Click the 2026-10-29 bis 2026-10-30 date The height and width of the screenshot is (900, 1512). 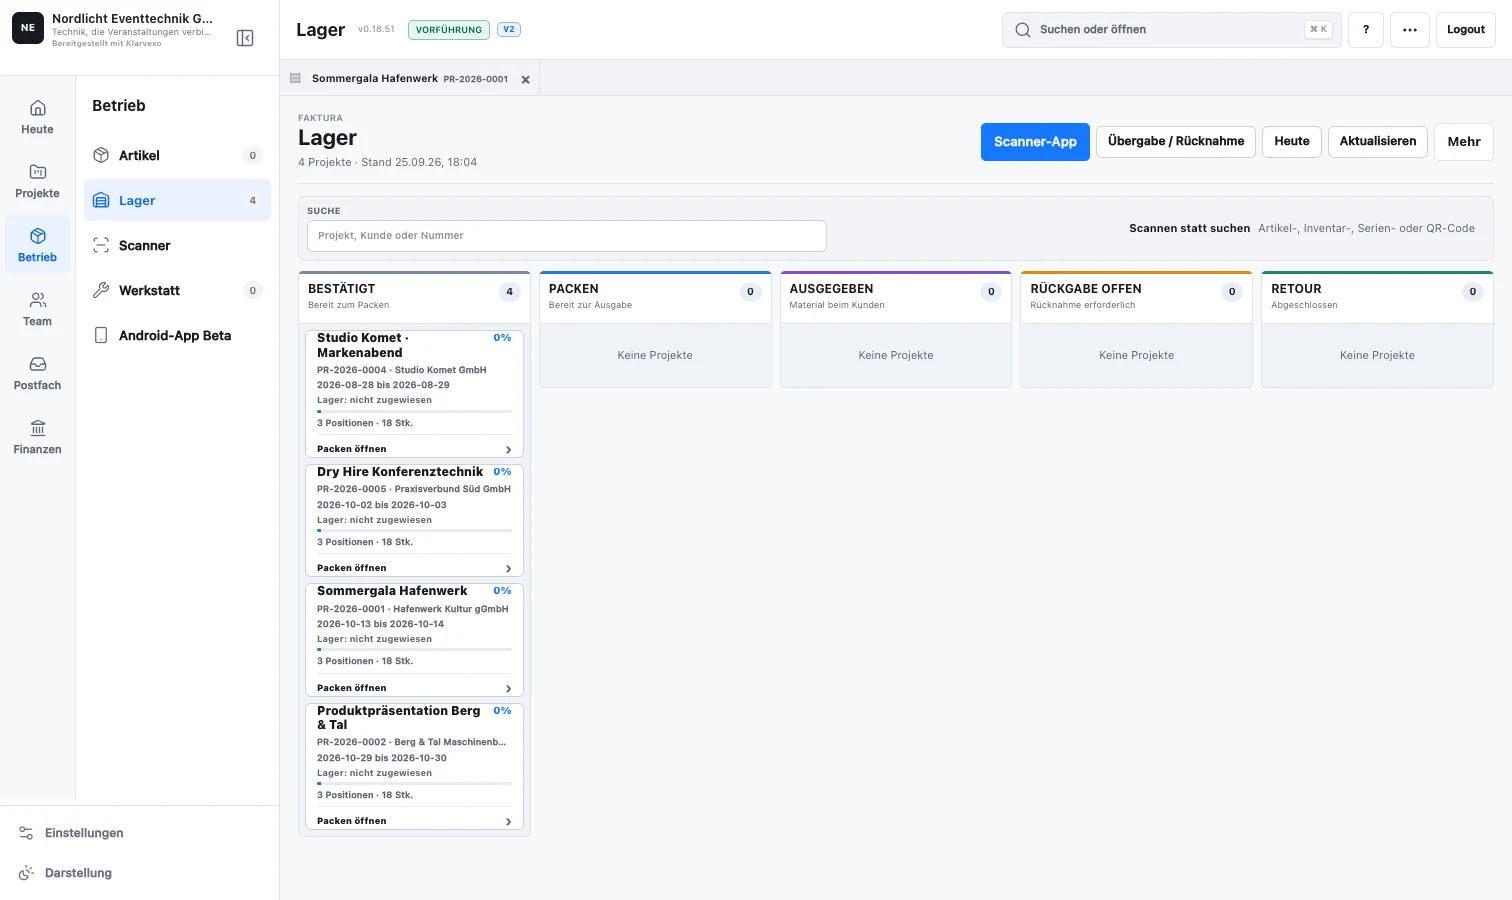(x=382, y=758)
